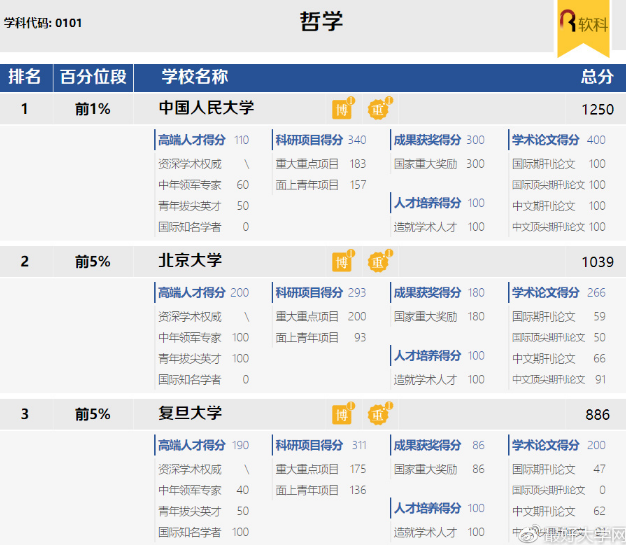Click total score 1250
This screenshot has height=545, width=626.
[597, 109]
